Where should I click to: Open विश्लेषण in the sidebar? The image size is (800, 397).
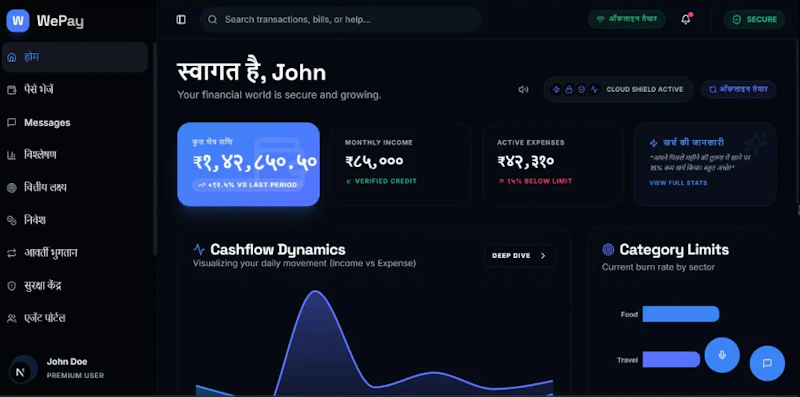pyautogui.click(x=75, y=155)
